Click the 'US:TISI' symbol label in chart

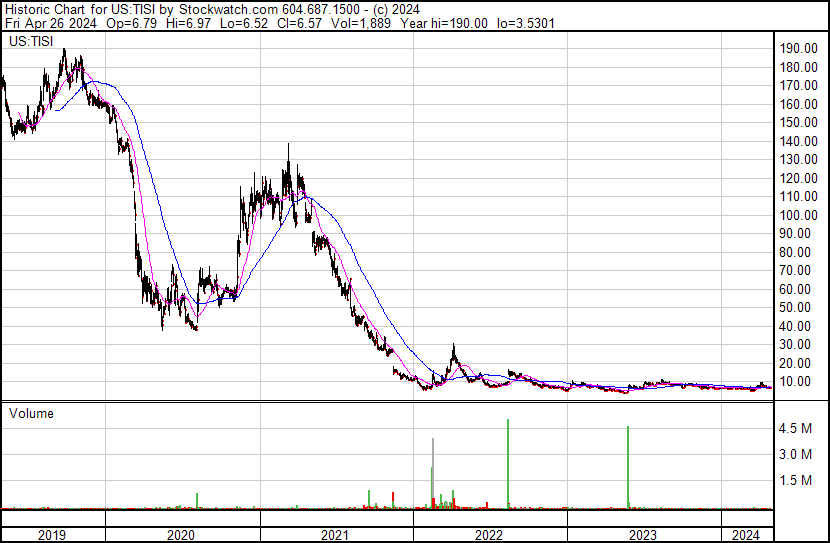[x=31, y=41]
